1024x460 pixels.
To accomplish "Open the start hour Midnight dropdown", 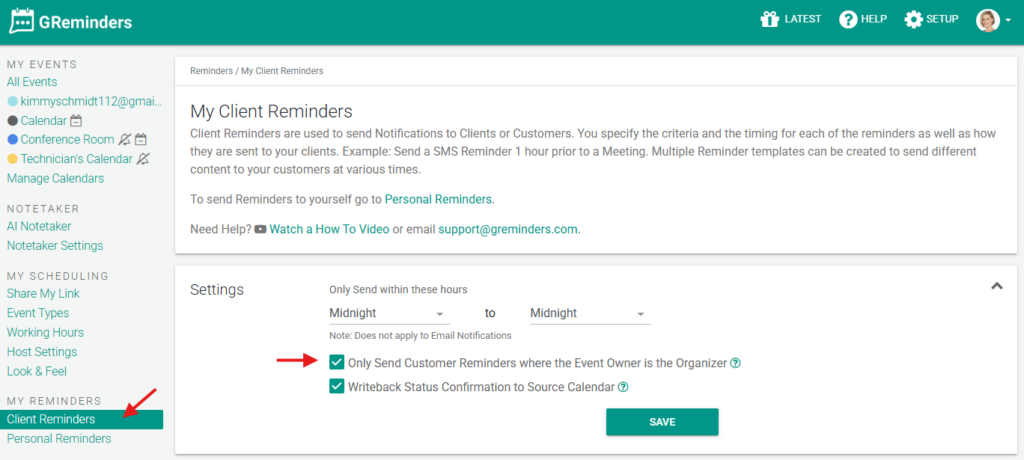I will tap(389, 314).
